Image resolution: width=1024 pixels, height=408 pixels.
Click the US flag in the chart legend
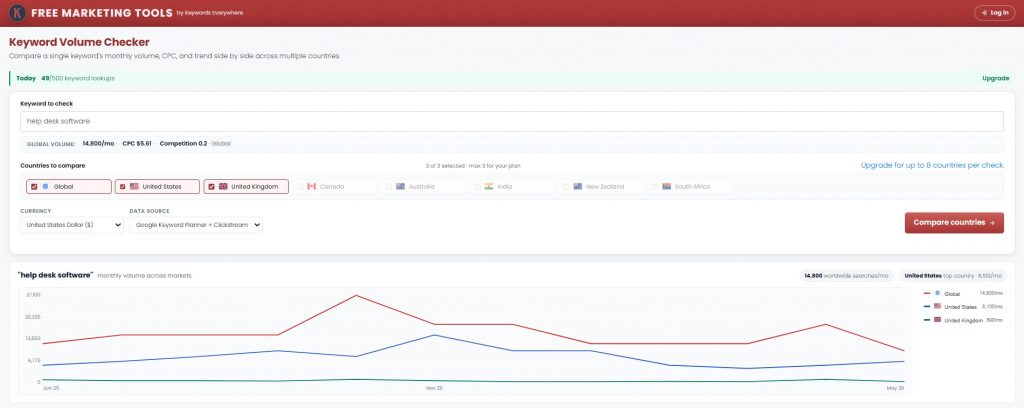point(937,306)
